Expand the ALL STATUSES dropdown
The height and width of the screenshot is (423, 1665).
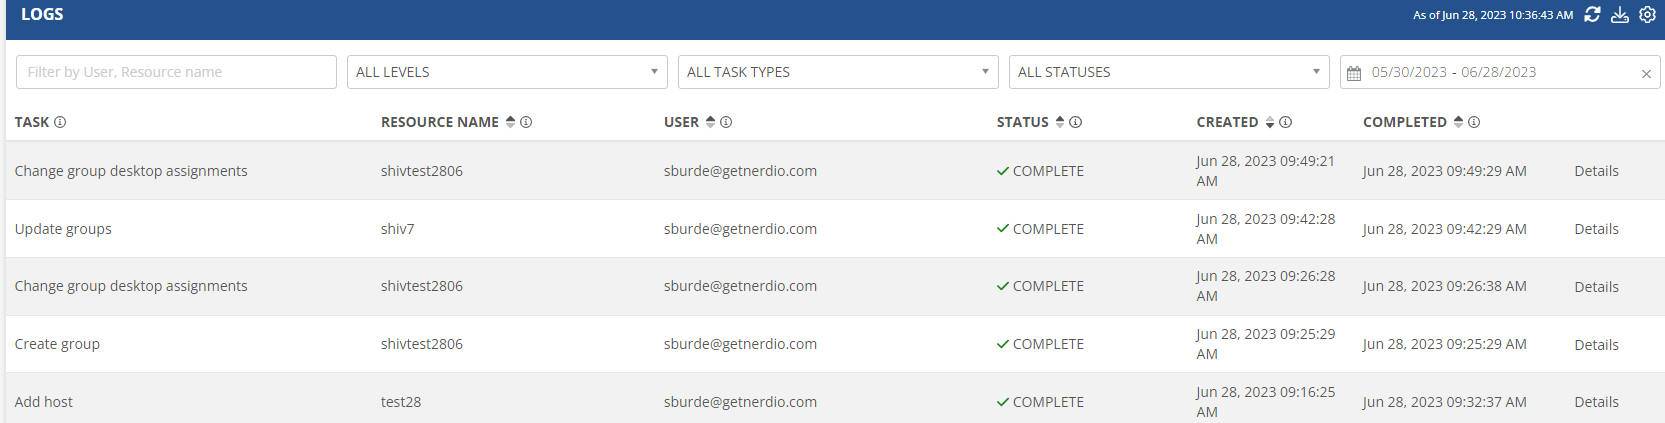pyautogui.click(x=1169, y=72)
